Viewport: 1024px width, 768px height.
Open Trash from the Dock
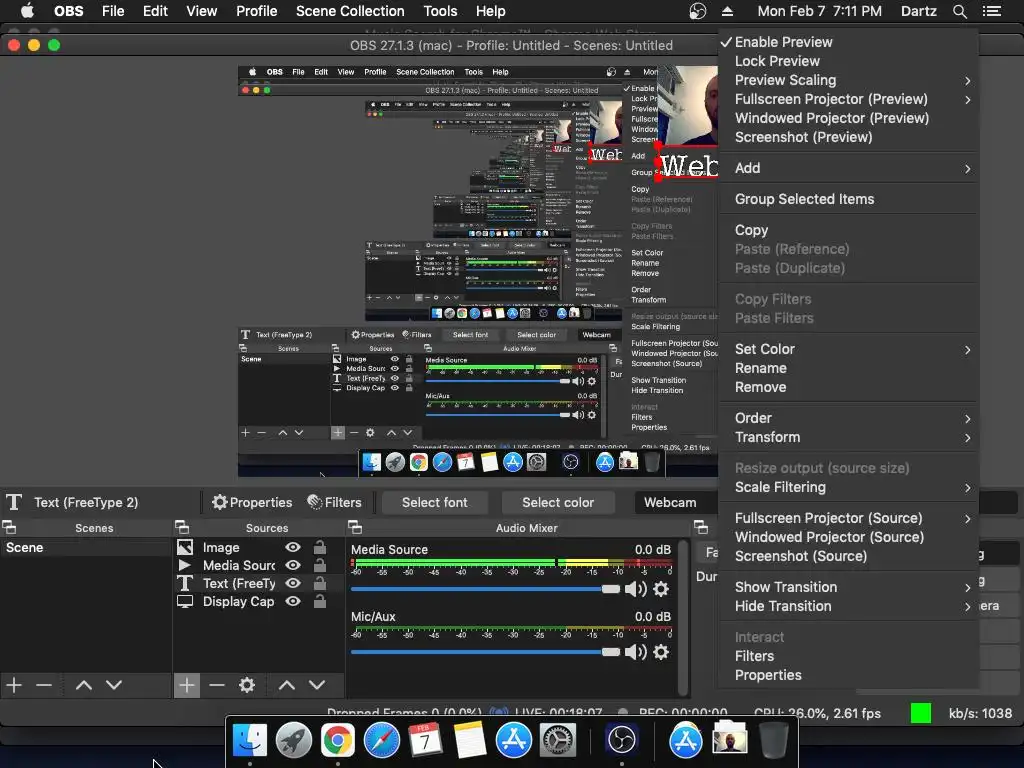[773, 740]
